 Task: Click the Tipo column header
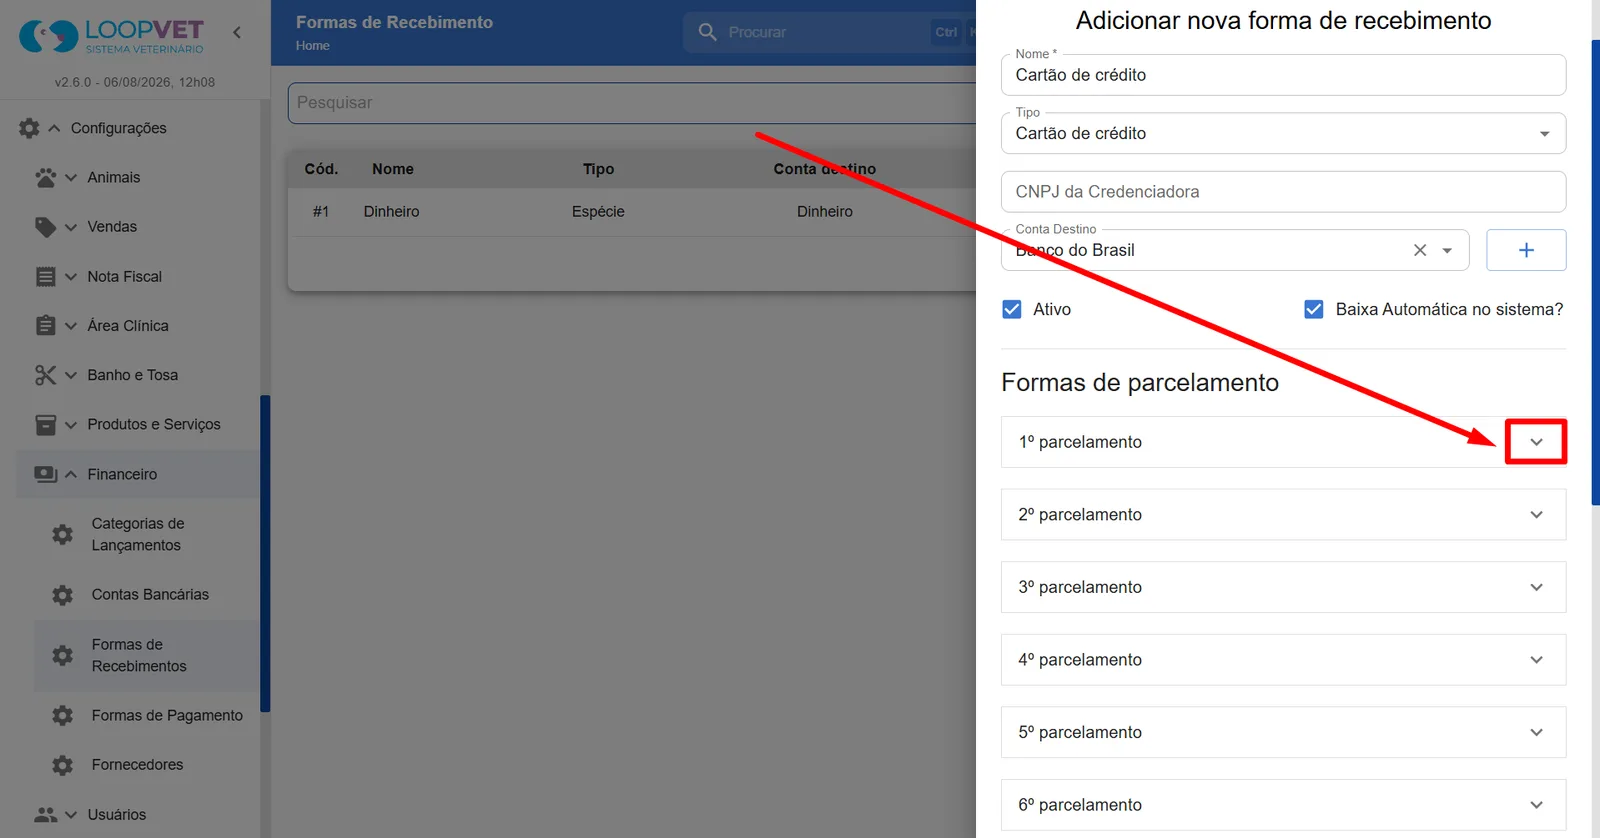tap(598, 169)
